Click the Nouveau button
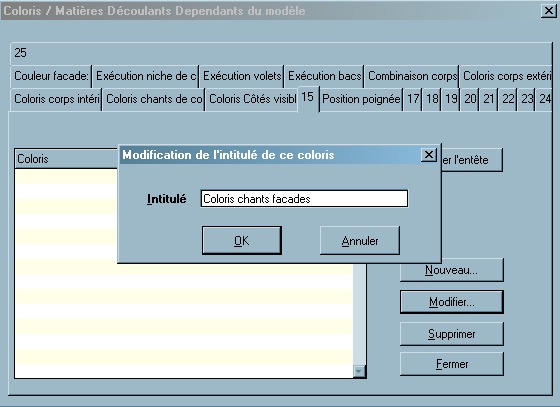This screenshot has width=560, height=407. coord(452,270)
